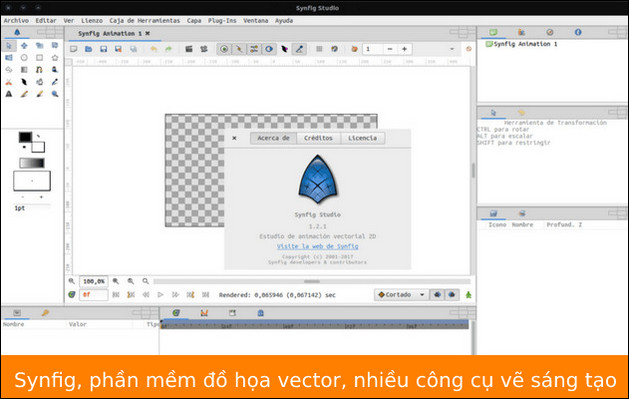Open the Visite la web de Synfig link

[318, 246]
